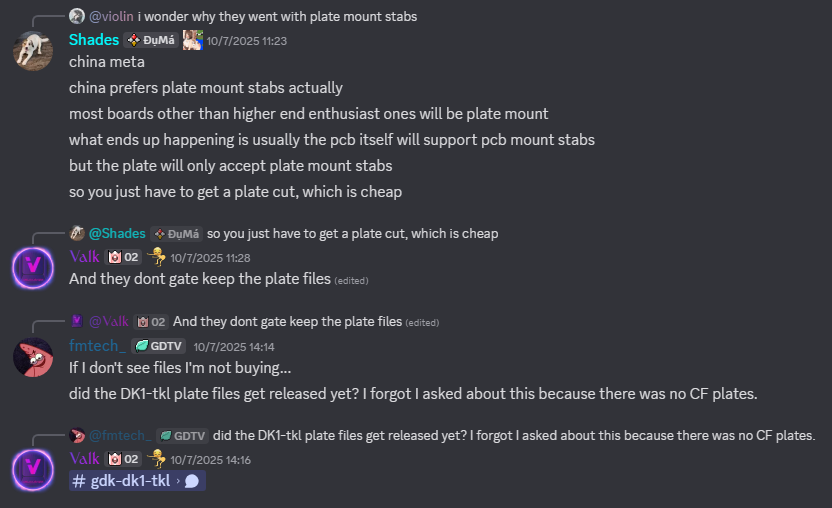The height and width of the screenshot is (508, 832).
Task: Click the @violin reply mention
Action: (111, 16)
